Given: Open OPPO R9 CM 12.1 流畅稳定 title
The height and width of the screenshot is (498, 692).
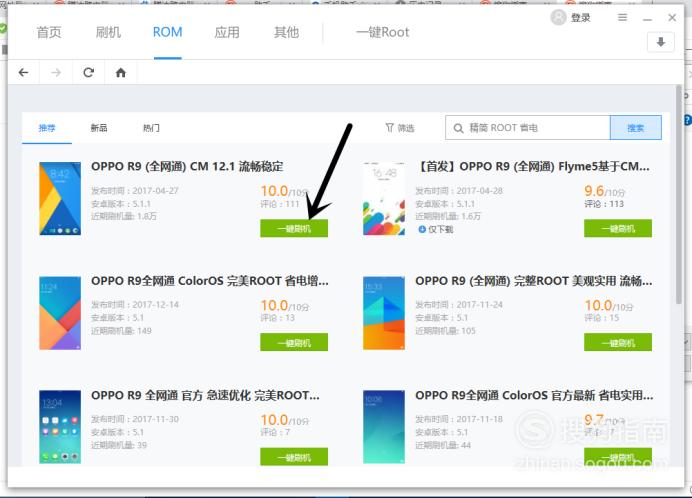Looking at the screenshot, I should coord(187,166).
